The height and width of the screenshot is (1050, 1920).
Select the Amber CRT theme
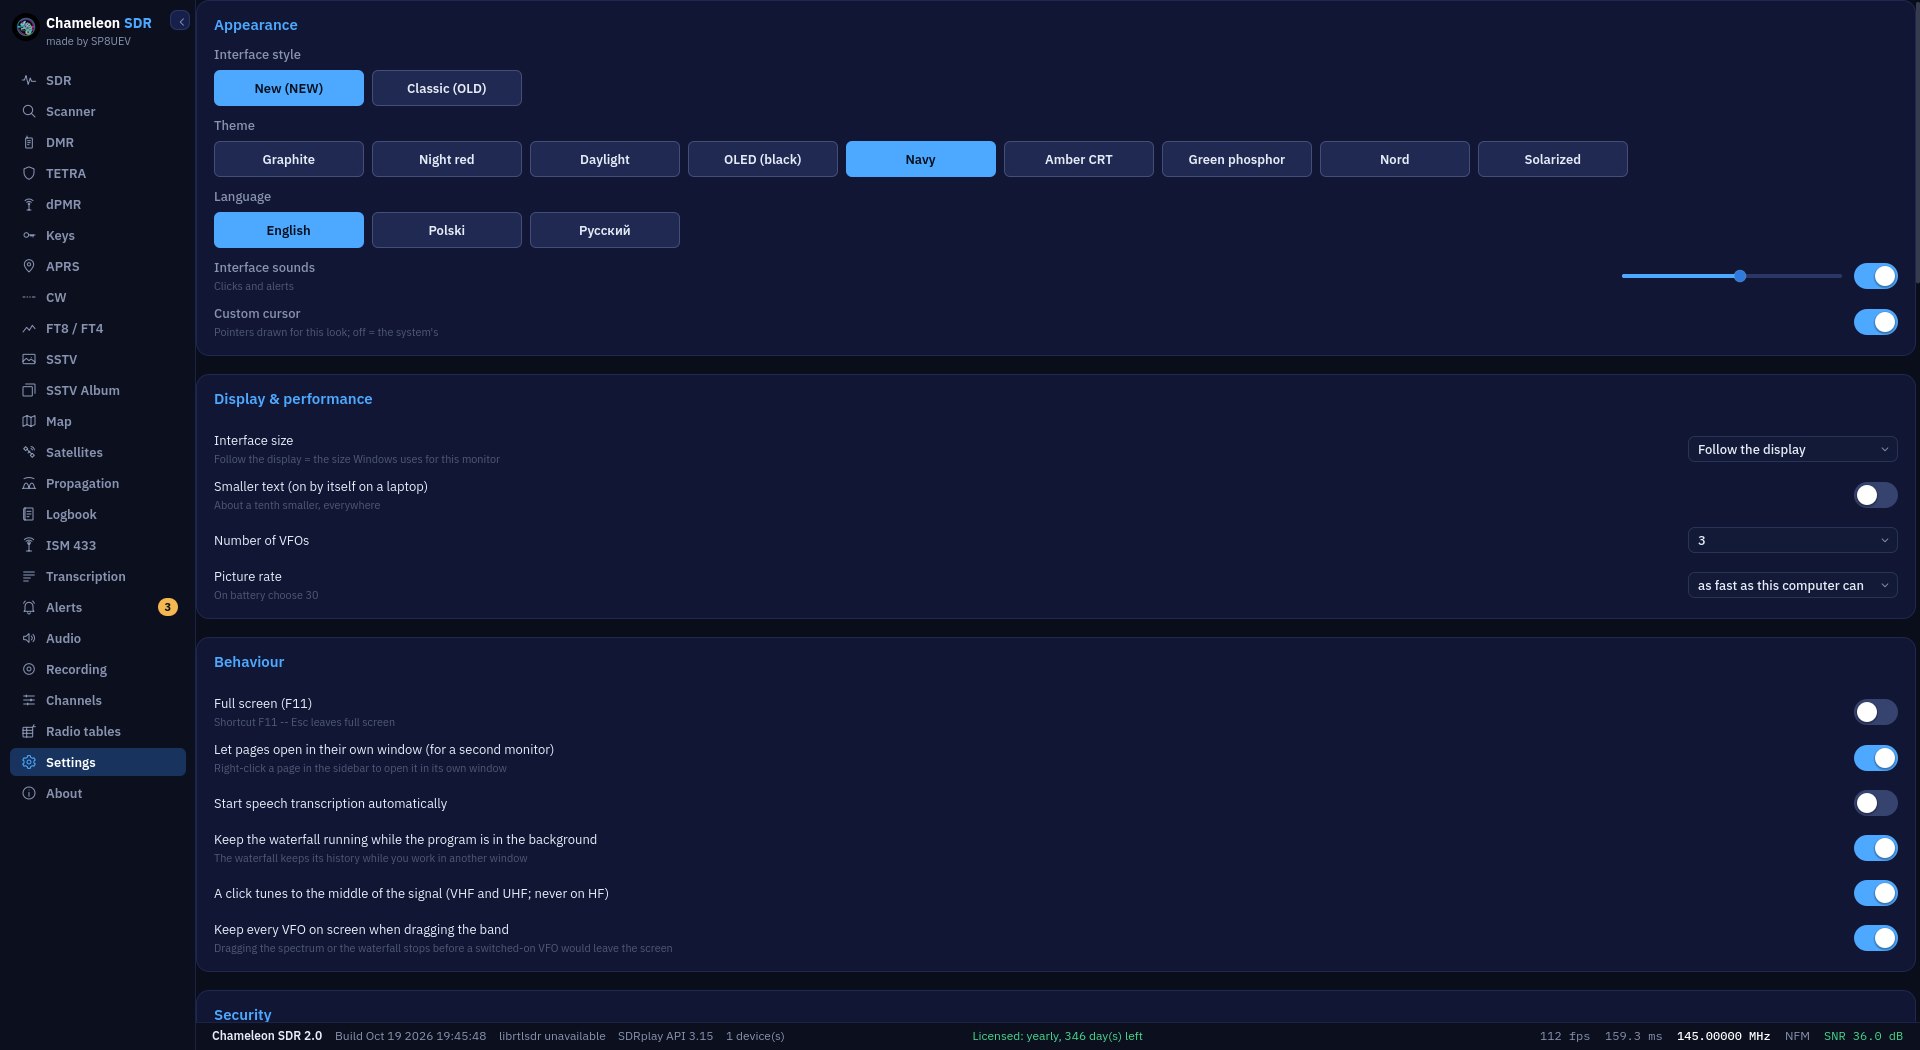[1078, 159]
